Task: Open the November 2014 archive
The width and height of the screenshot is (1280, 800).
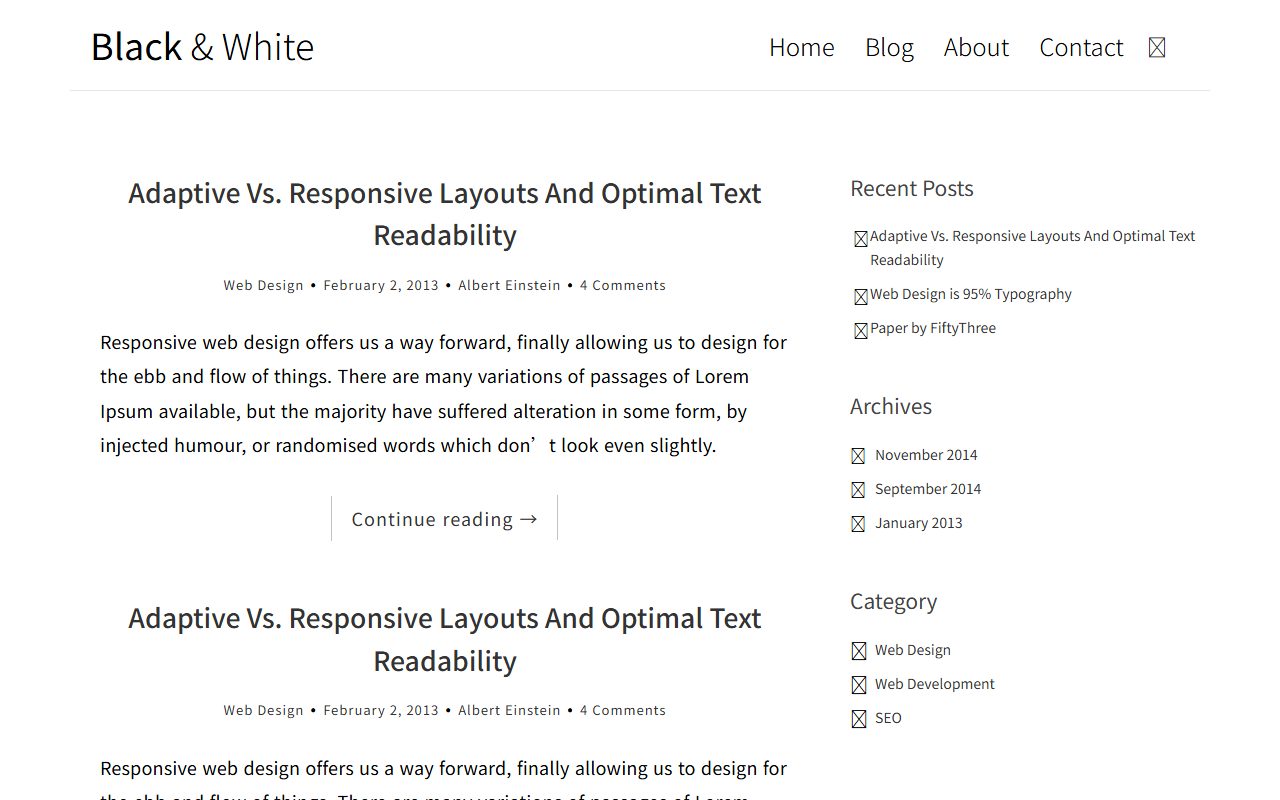Action: click(926, 455)
